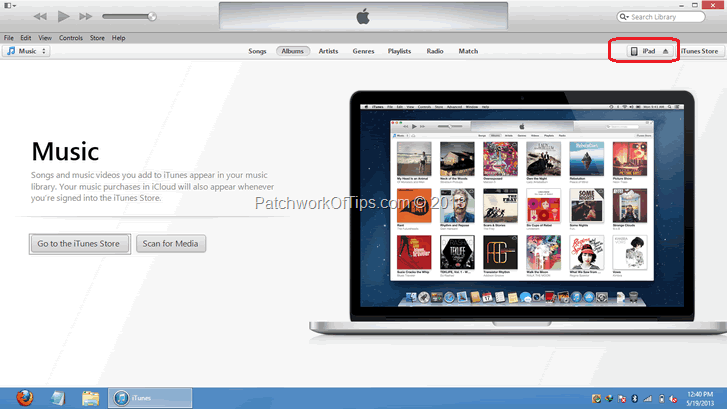727x409 pixels.
Task: Open the network signal tray icon
Action: pyautogui.click(x=648, y=399)
